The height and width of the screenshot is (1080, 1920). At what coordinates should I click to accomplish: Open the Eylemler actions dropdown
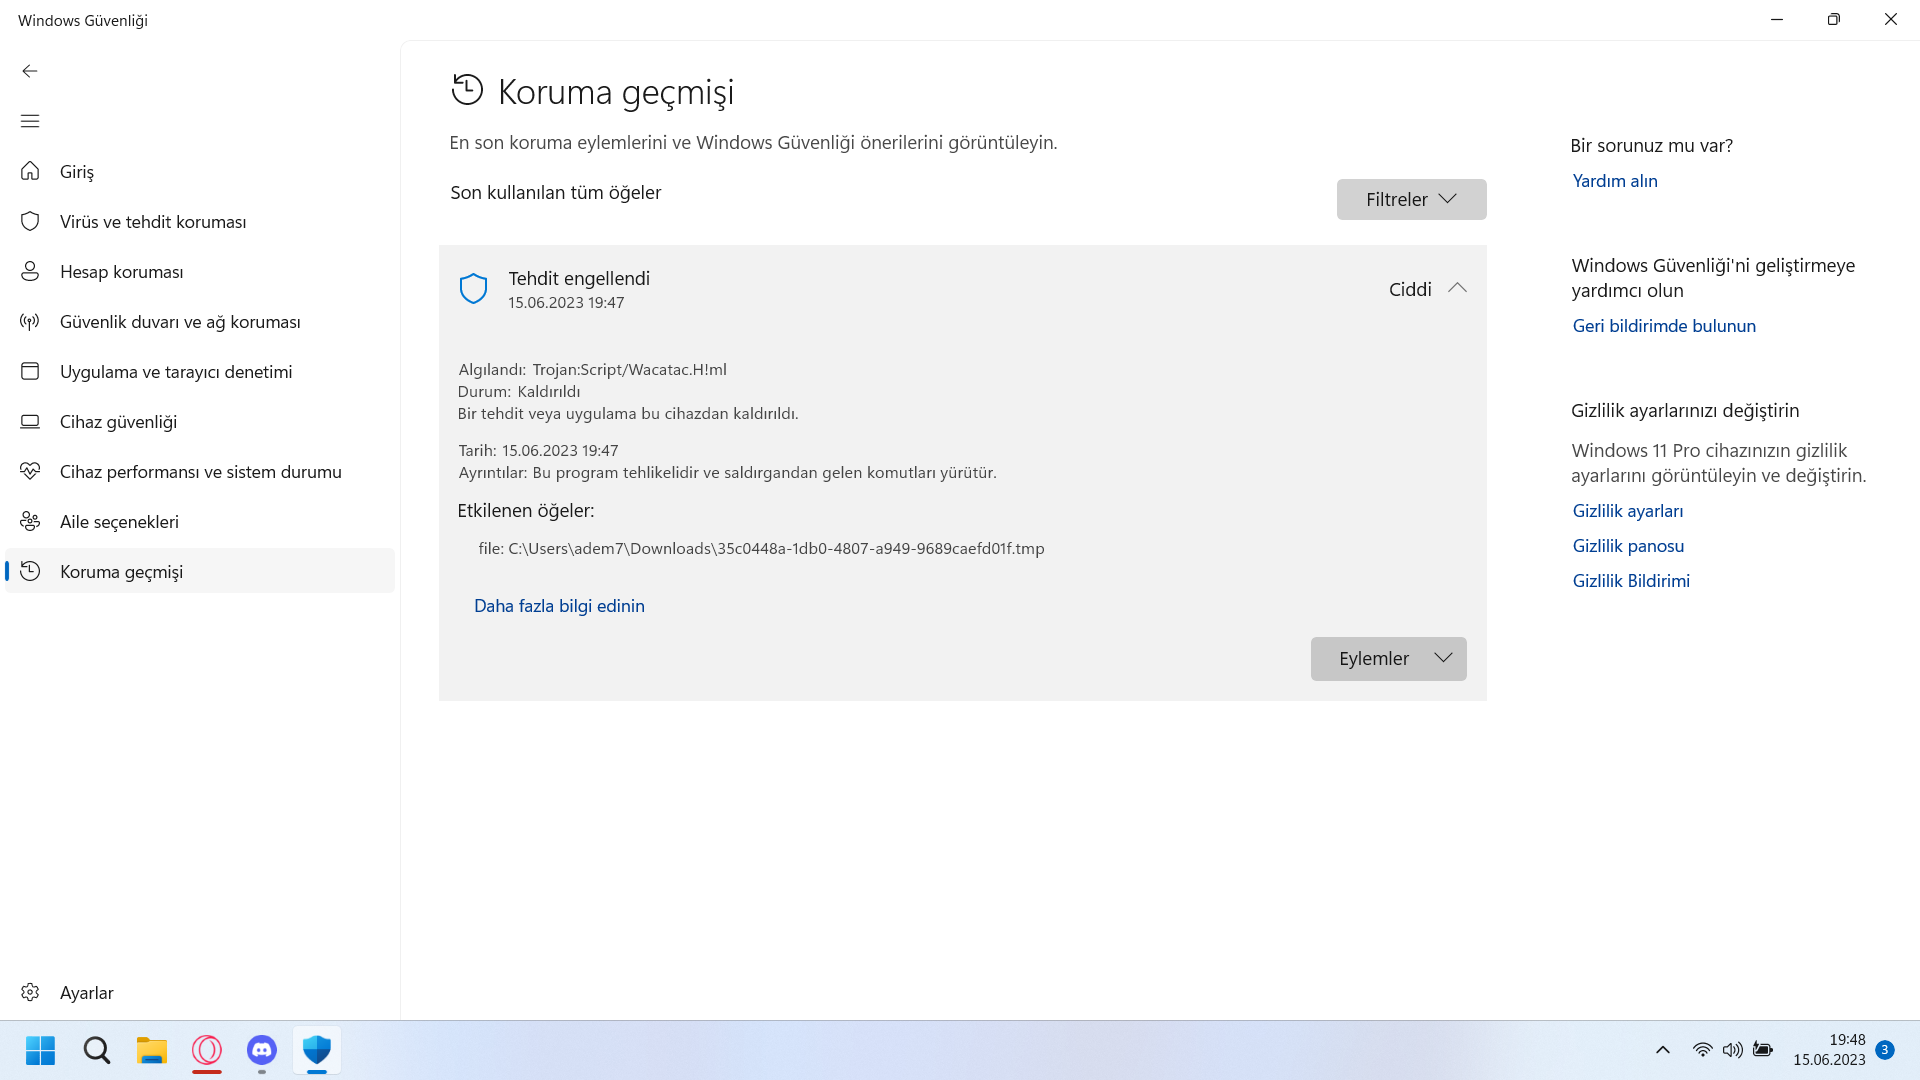(1388, 659)
